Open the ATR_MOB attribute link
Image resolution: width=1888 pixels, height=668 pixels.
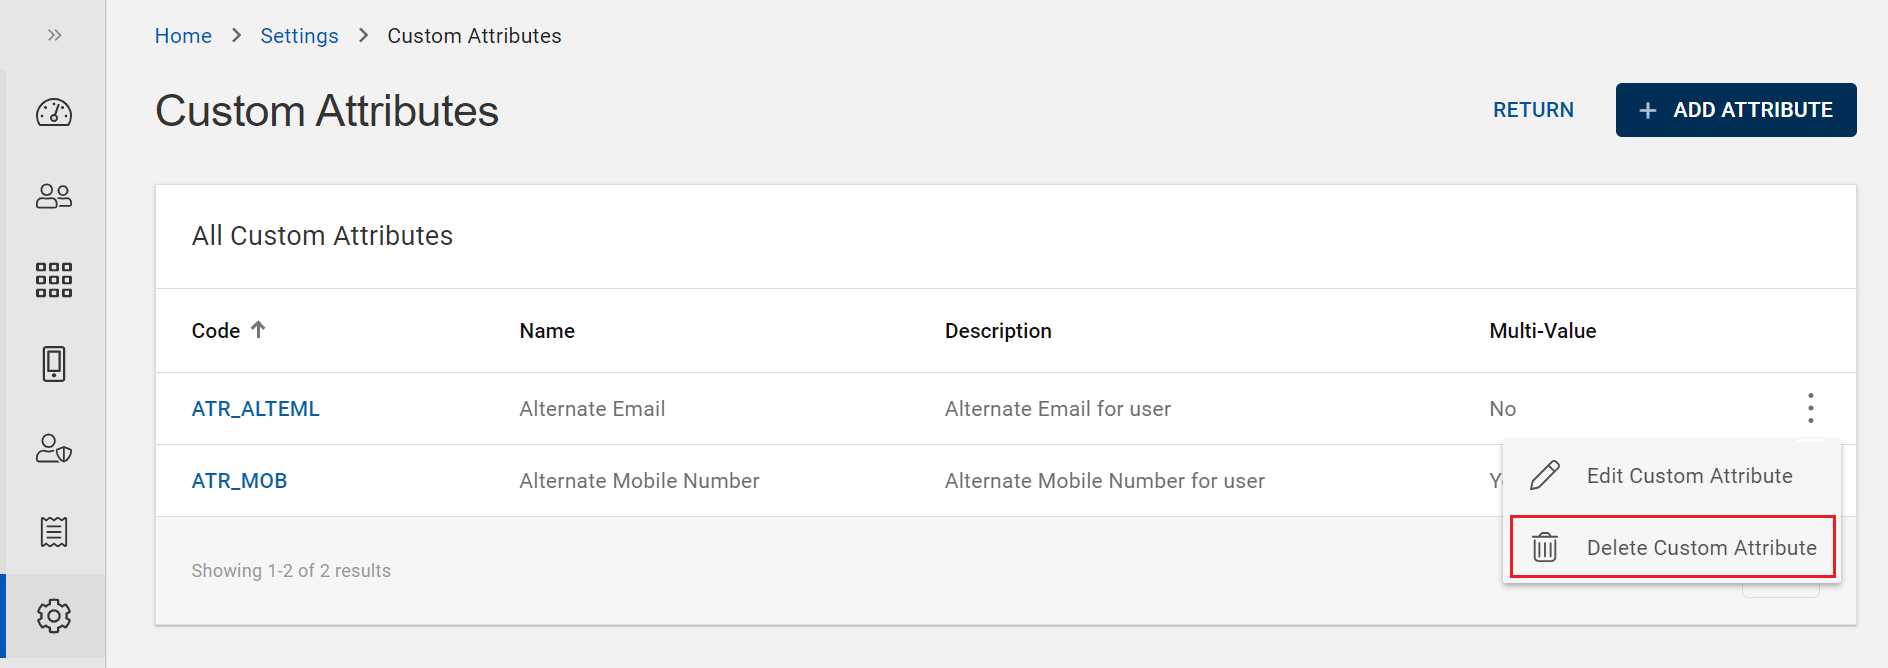(239, 481)
